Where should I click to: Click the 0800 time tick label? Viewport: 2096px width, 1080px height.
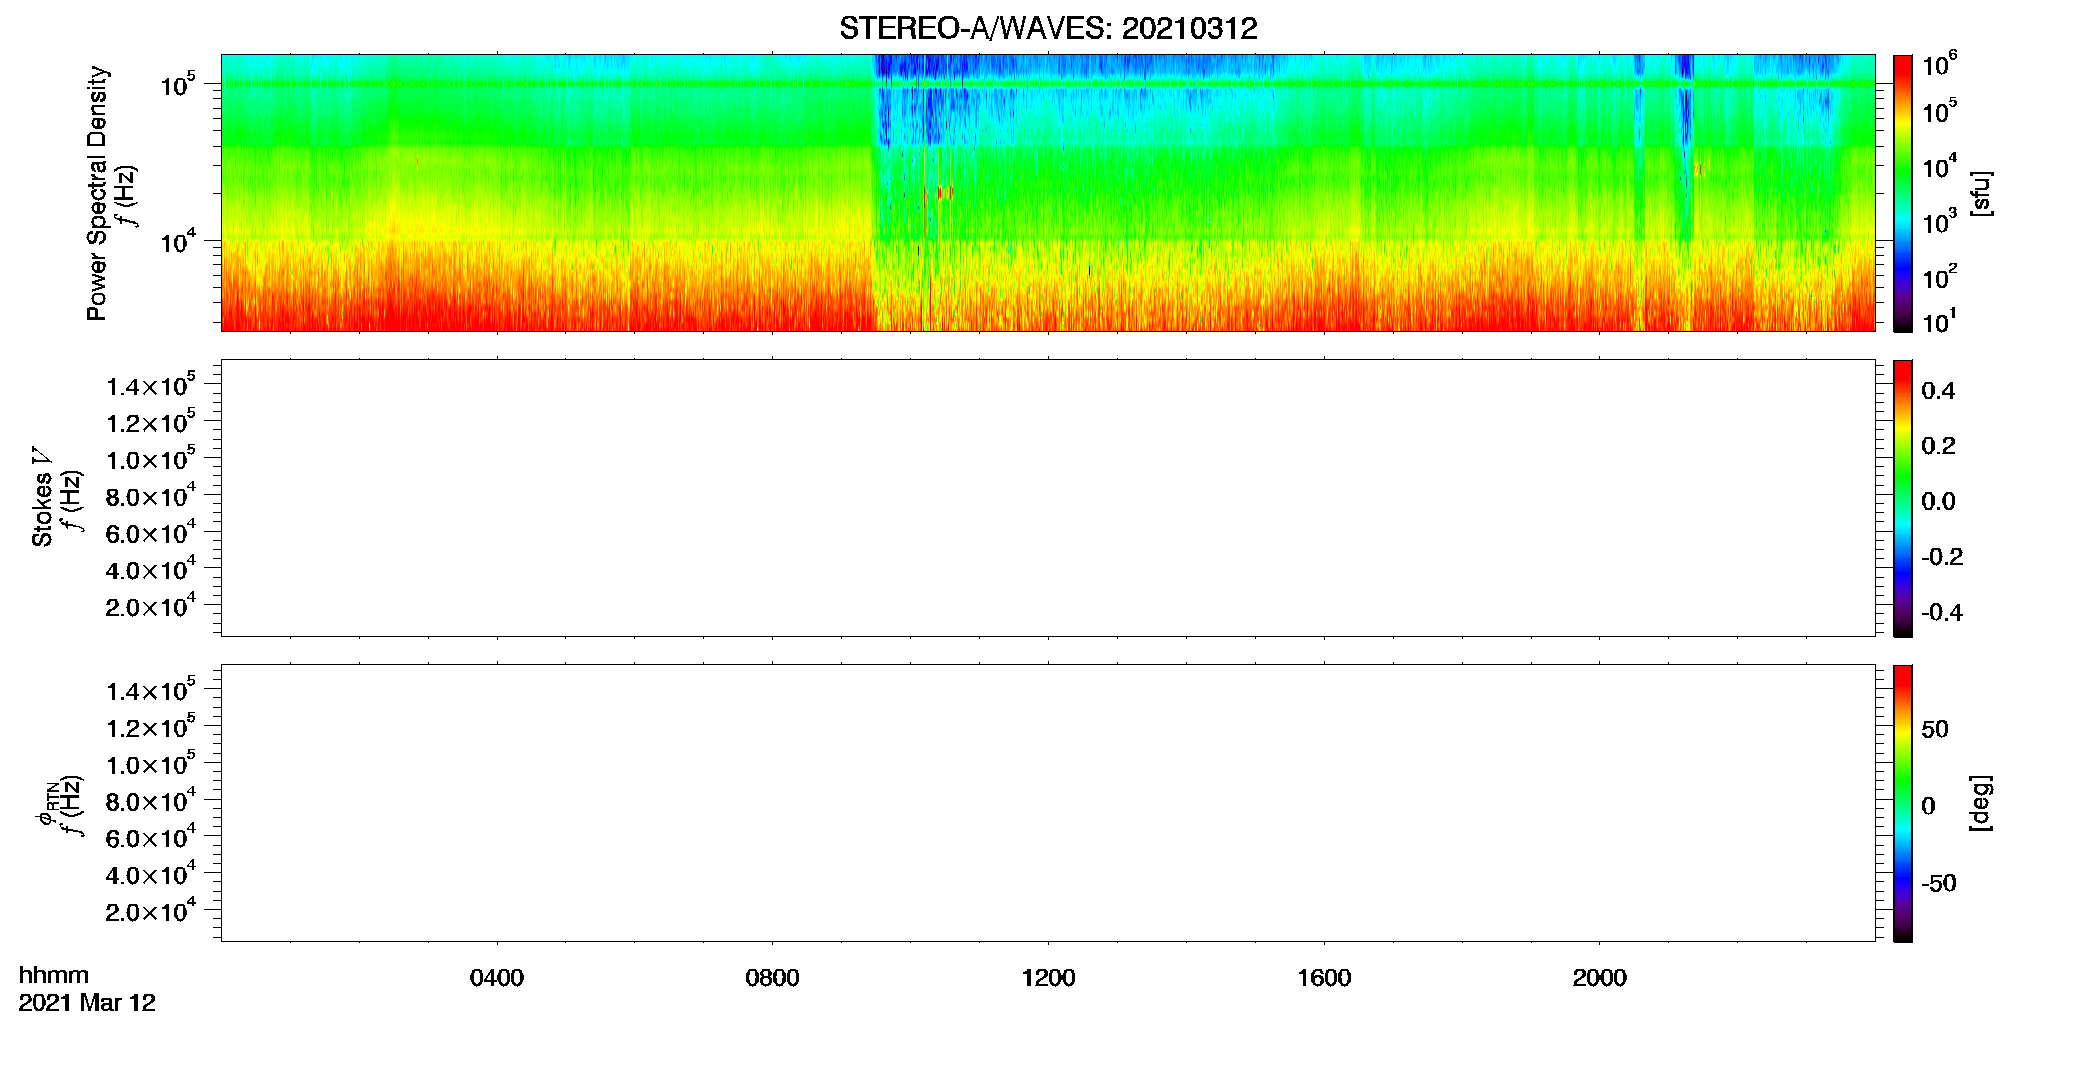coord(772,978)
